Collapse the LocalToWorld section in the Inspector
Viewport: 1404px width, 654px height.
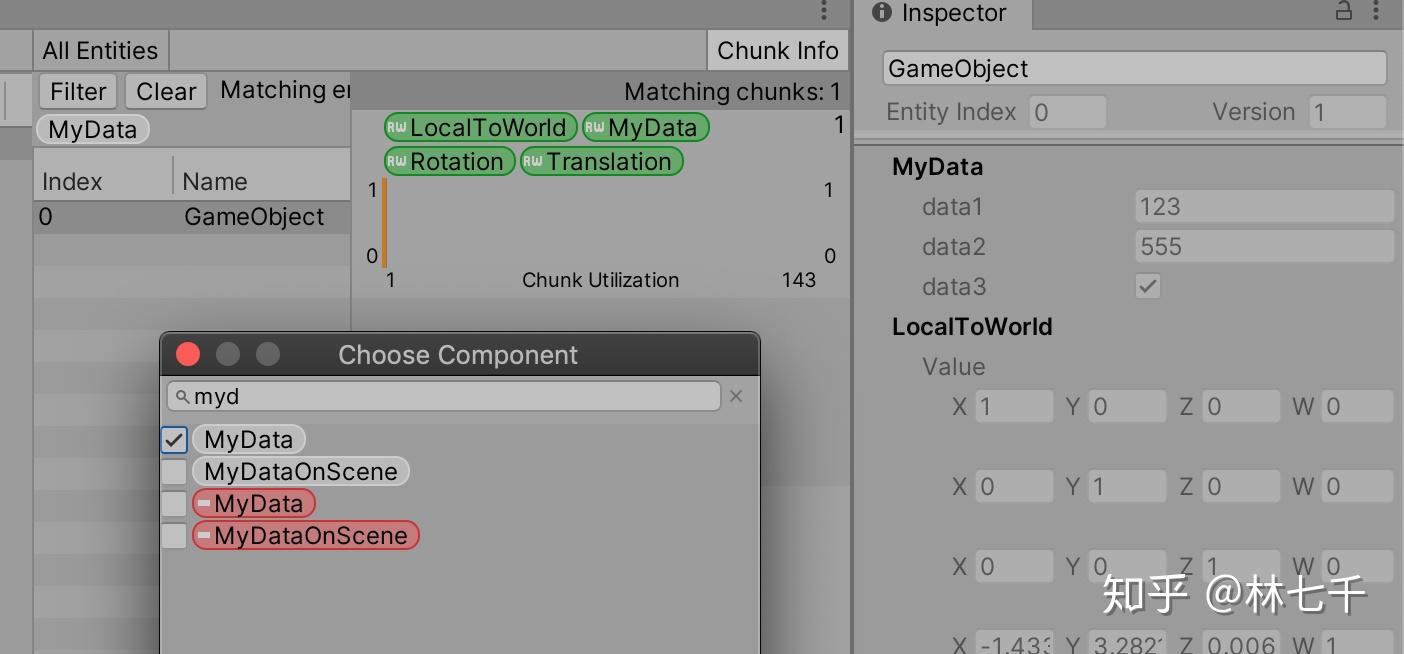tap(972, 326)
